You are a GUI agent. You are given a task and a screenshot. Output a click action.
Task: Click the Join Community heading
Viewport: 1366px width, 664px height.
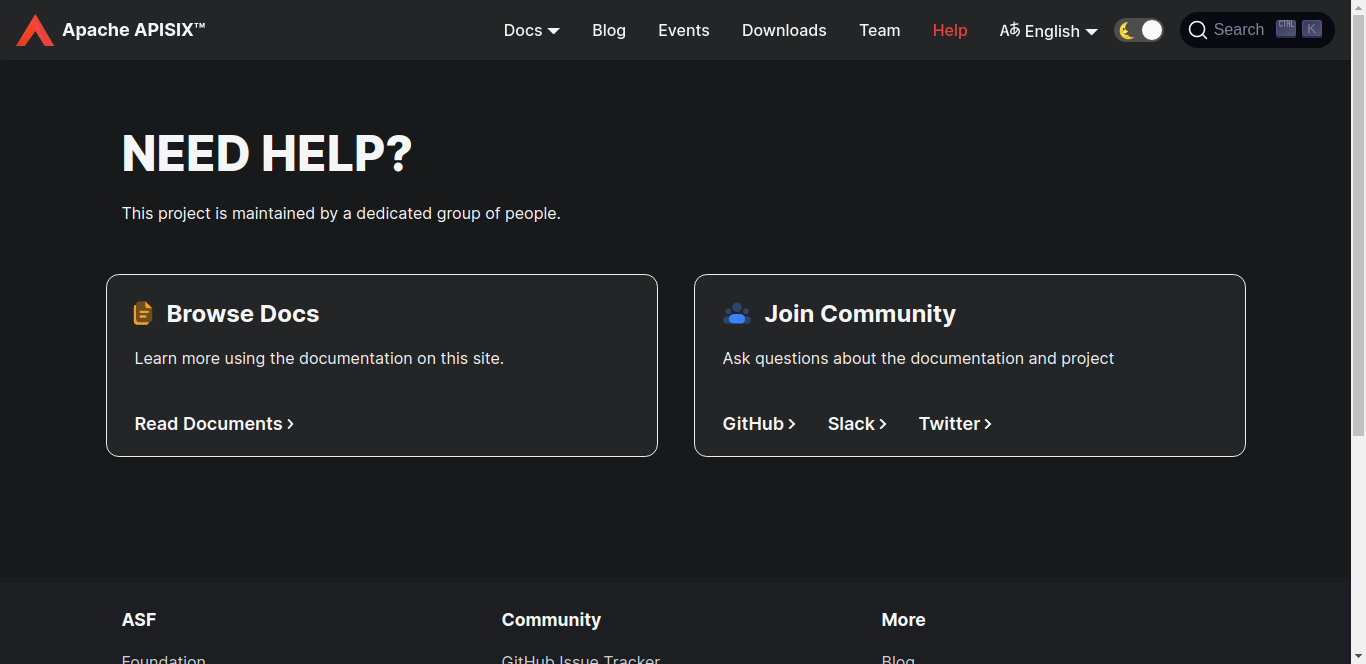[x=860, y=313]
